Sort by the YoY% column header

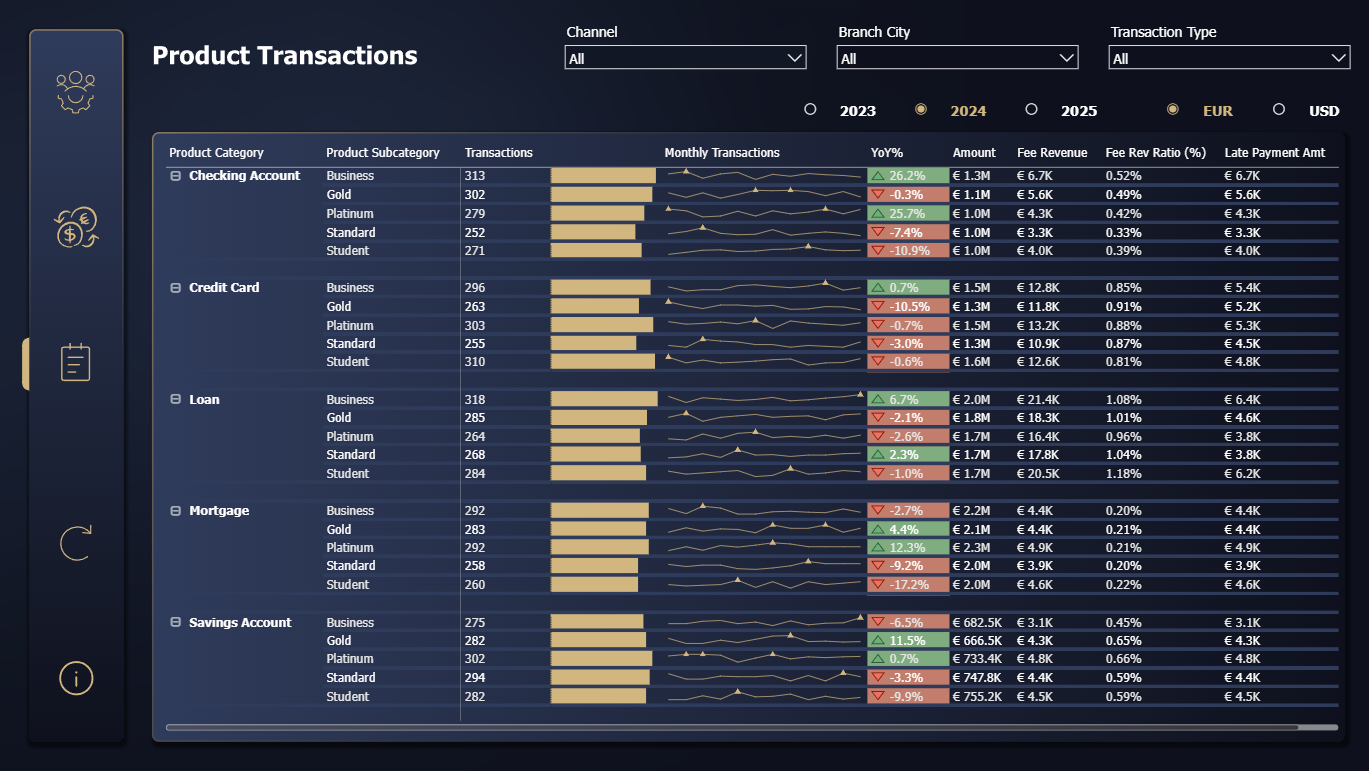[x=887, y=153]
